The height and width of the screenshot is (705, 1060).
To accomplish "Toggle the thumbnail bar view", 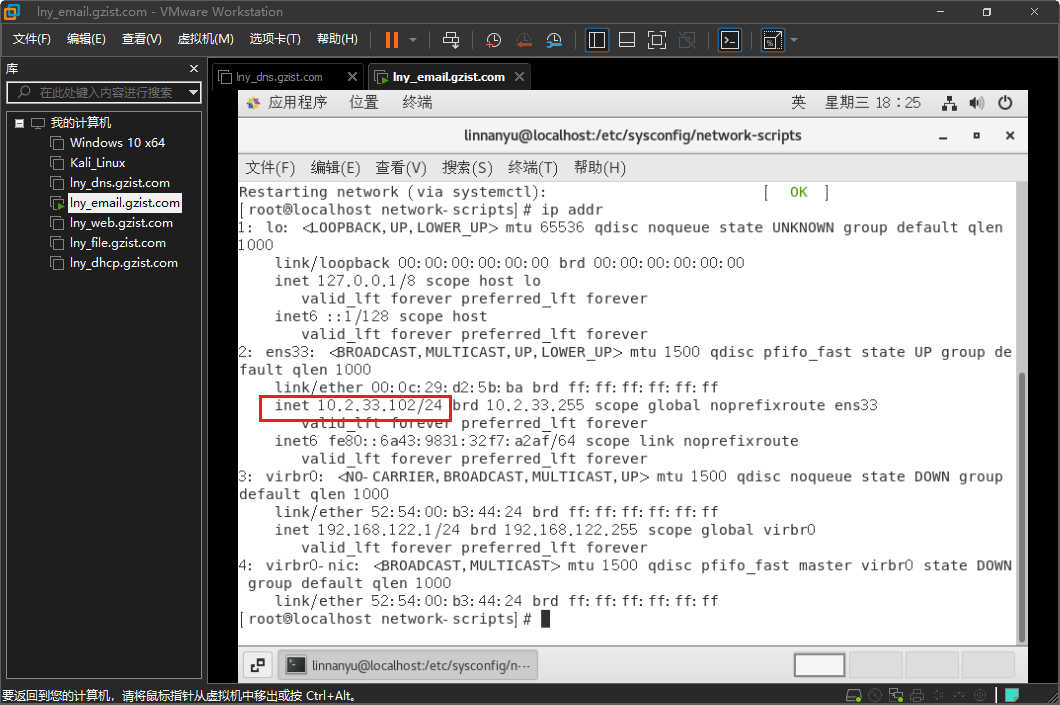I will pos(627,40).
